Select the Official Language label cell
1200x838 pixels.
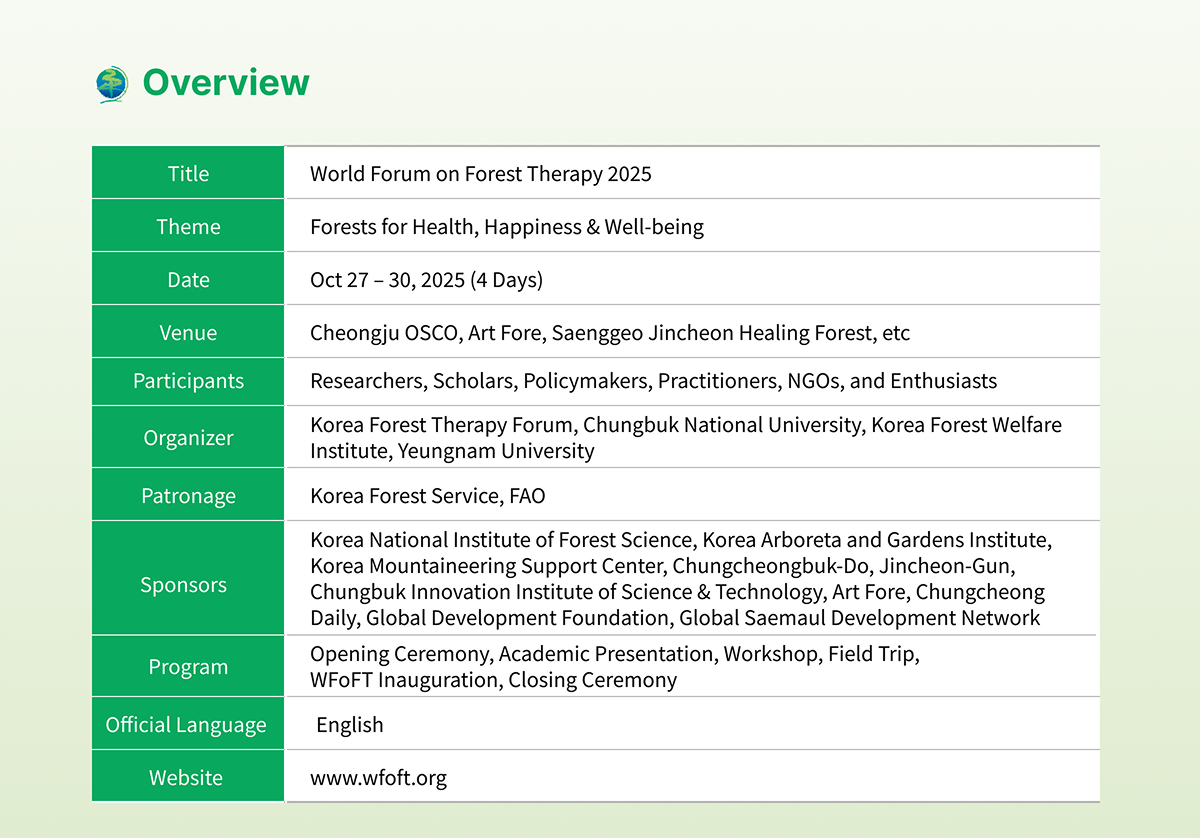click(x=188, y=724)
